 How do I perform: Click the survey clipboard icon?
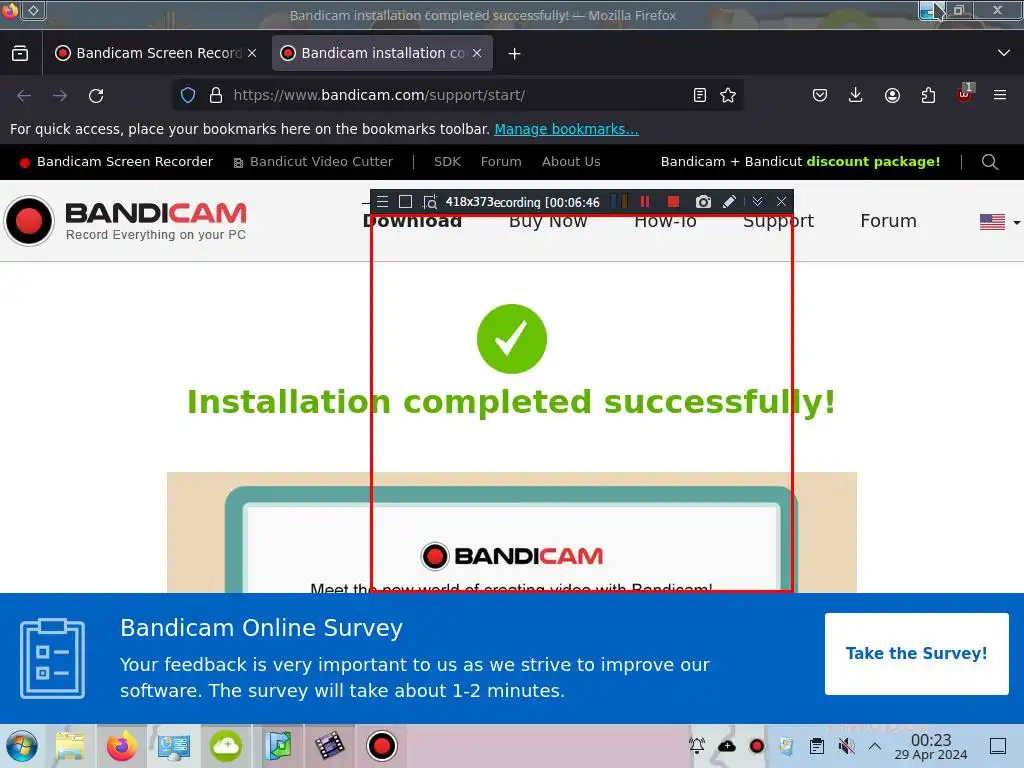[x=52, y=658]
